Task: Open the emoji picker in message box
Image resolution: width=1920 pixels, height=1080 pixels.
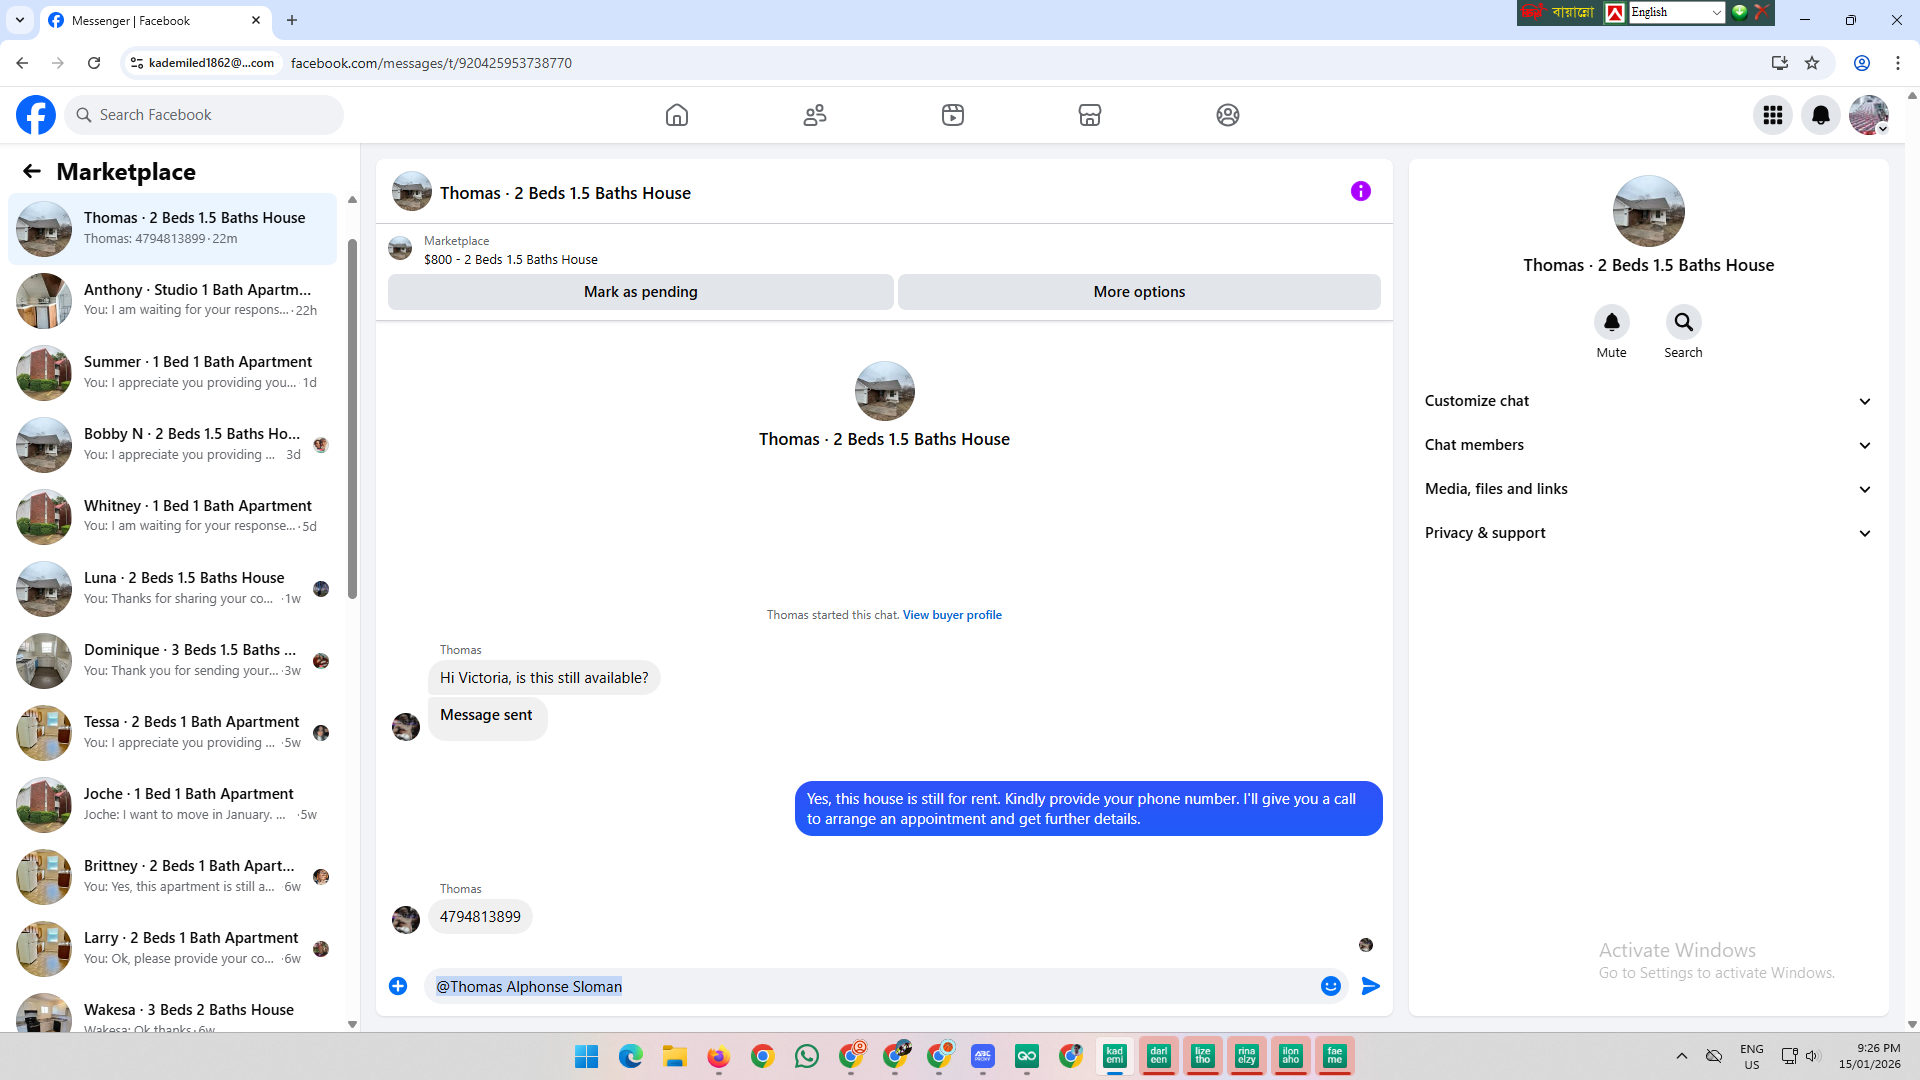Action: click(x=1331, y=986)
